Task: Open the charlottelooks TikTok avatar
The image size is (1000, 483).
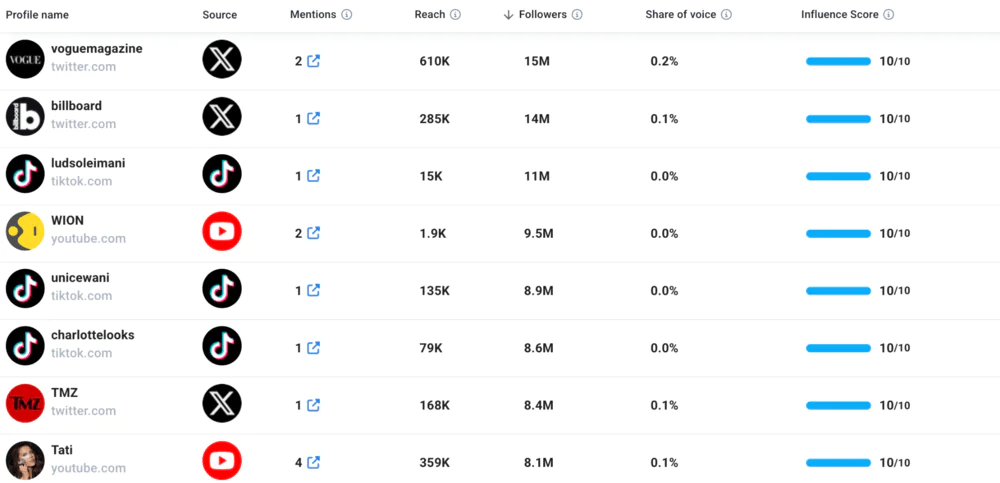Action: 25,346
